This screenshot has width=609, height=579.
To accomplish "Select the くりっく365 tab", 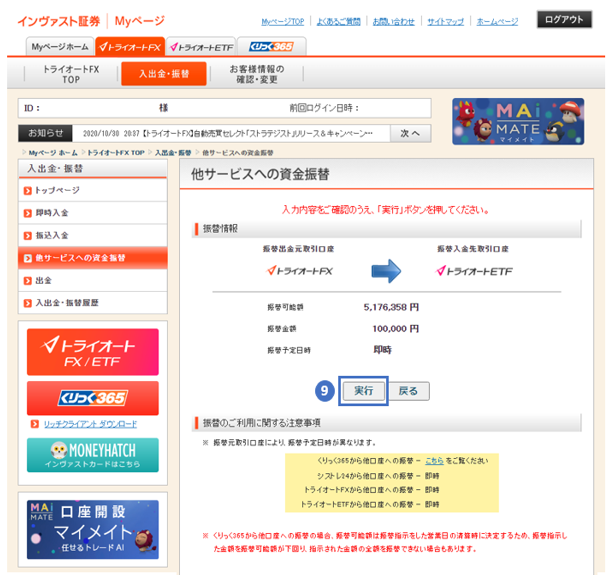I will point(271,47).
